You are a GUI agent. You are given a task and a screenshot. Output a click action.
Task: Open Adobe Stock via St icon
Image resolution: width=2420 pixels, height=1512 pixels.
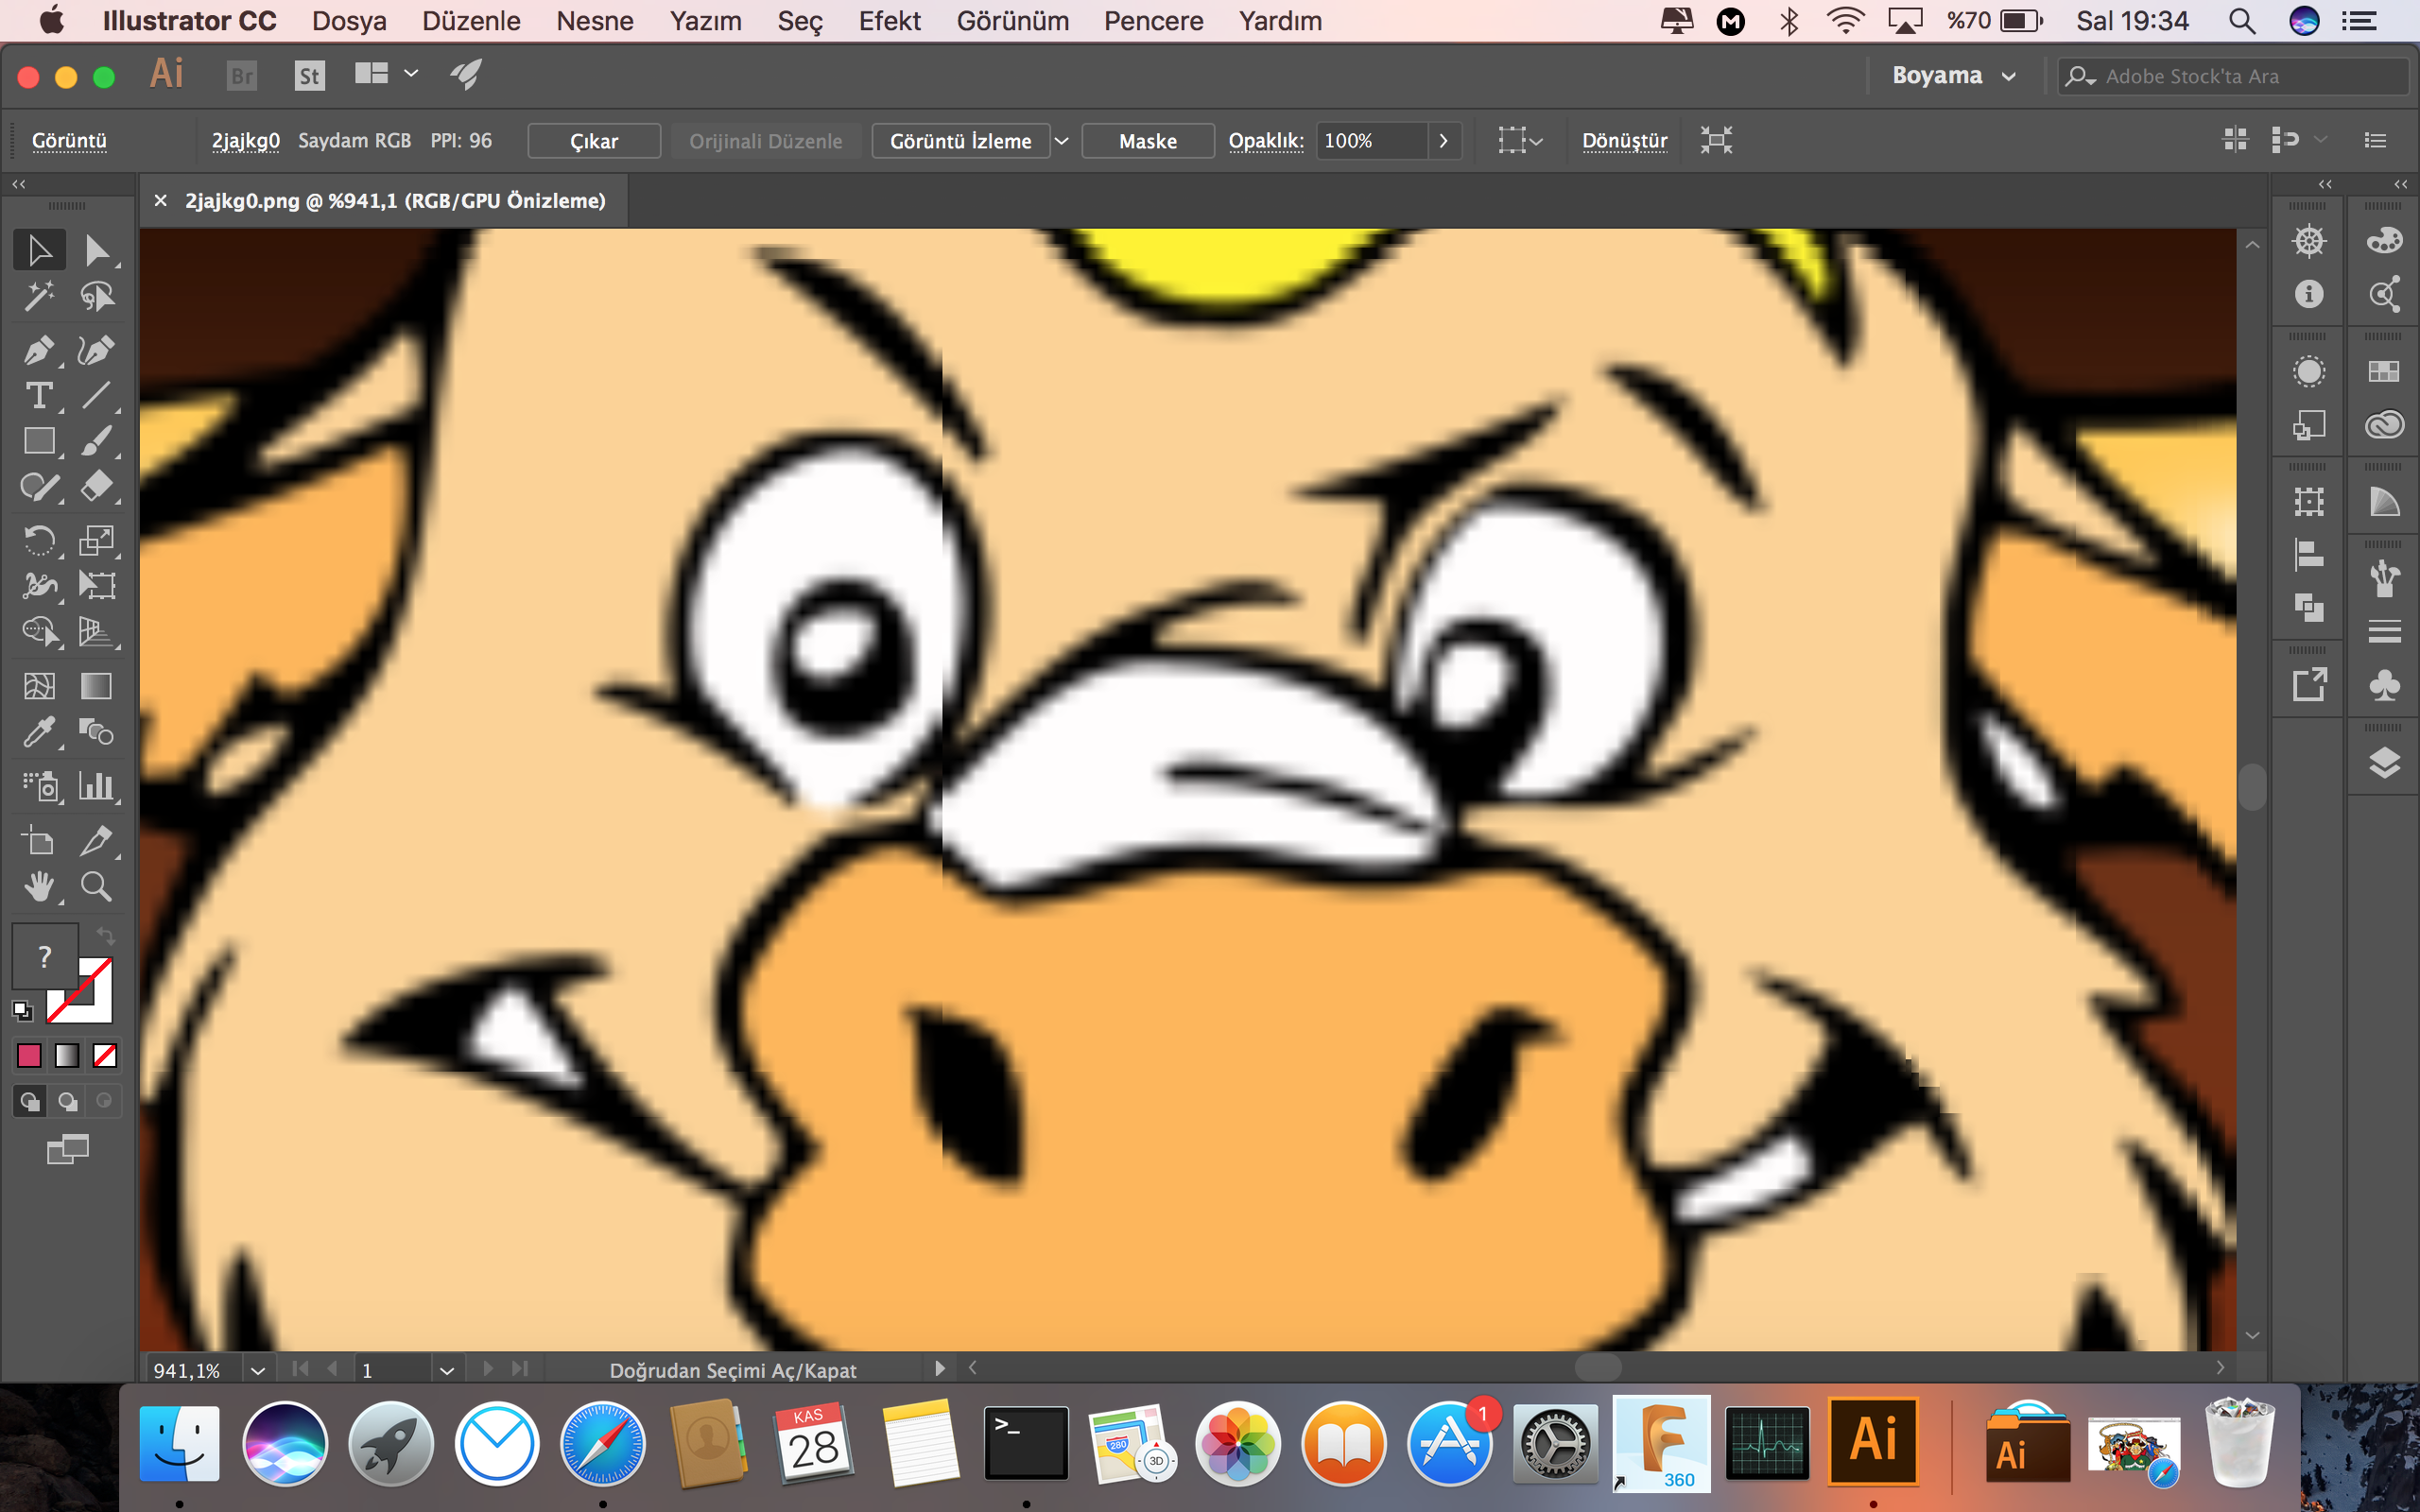pos(310,76)
